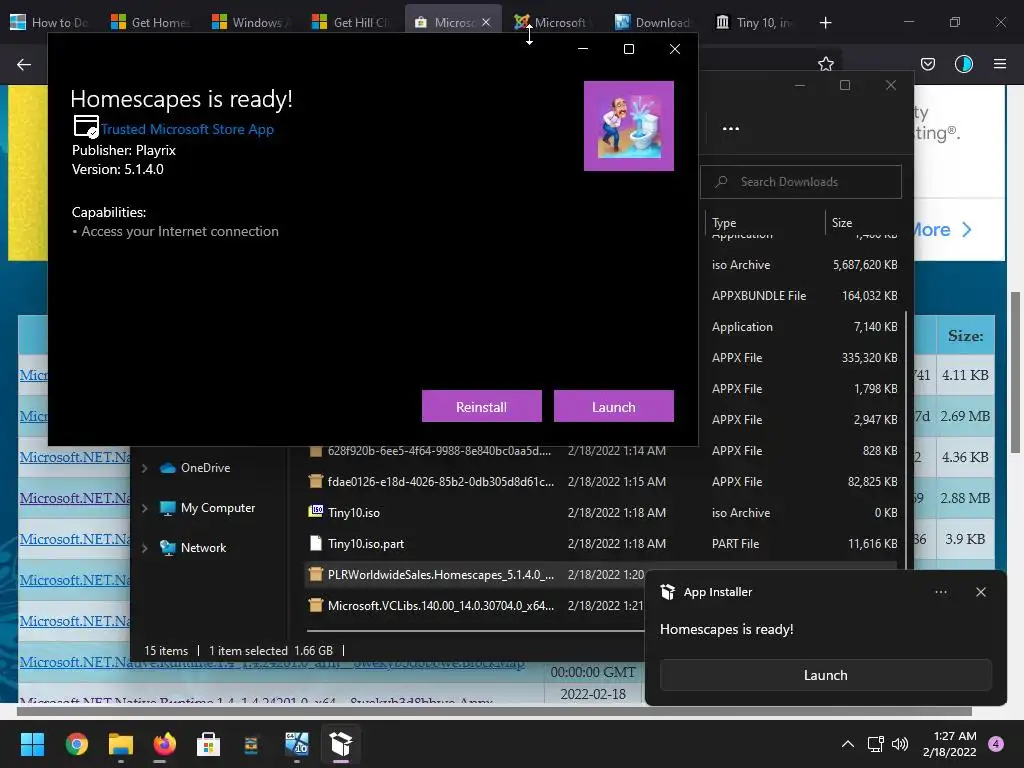Click the 82,825 KB APPX size cell

pyautogui.click(x=872, y=481)
